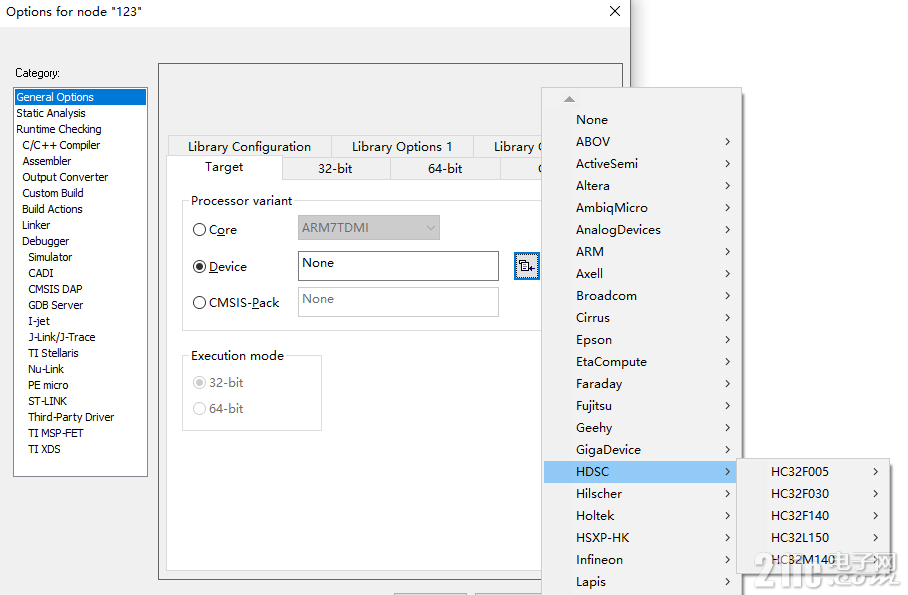Click the upward scroll arrow in vendor menu
Viewport: 908px width, 595px height.
click(569, 99)
